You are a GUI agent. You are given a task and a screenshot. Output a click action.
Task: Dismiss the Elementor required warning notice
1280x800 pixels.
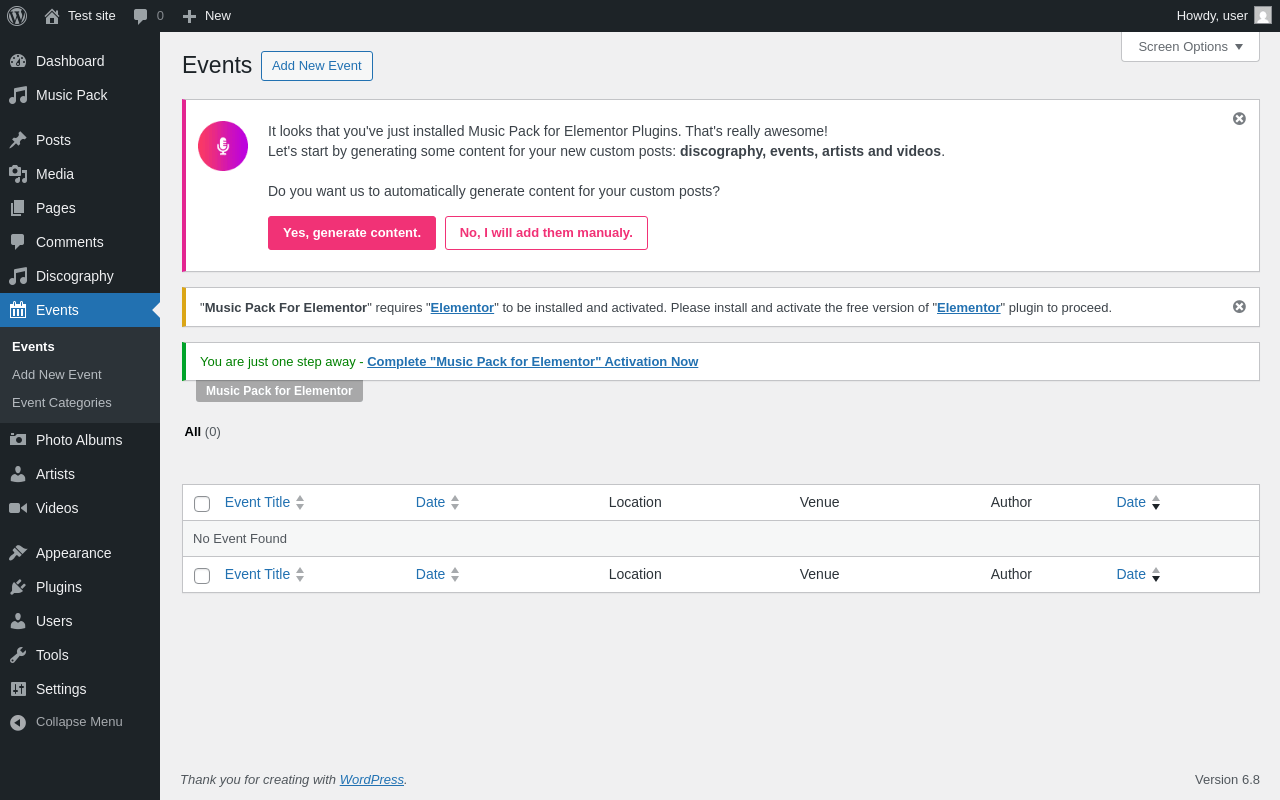click(1239, 307)
